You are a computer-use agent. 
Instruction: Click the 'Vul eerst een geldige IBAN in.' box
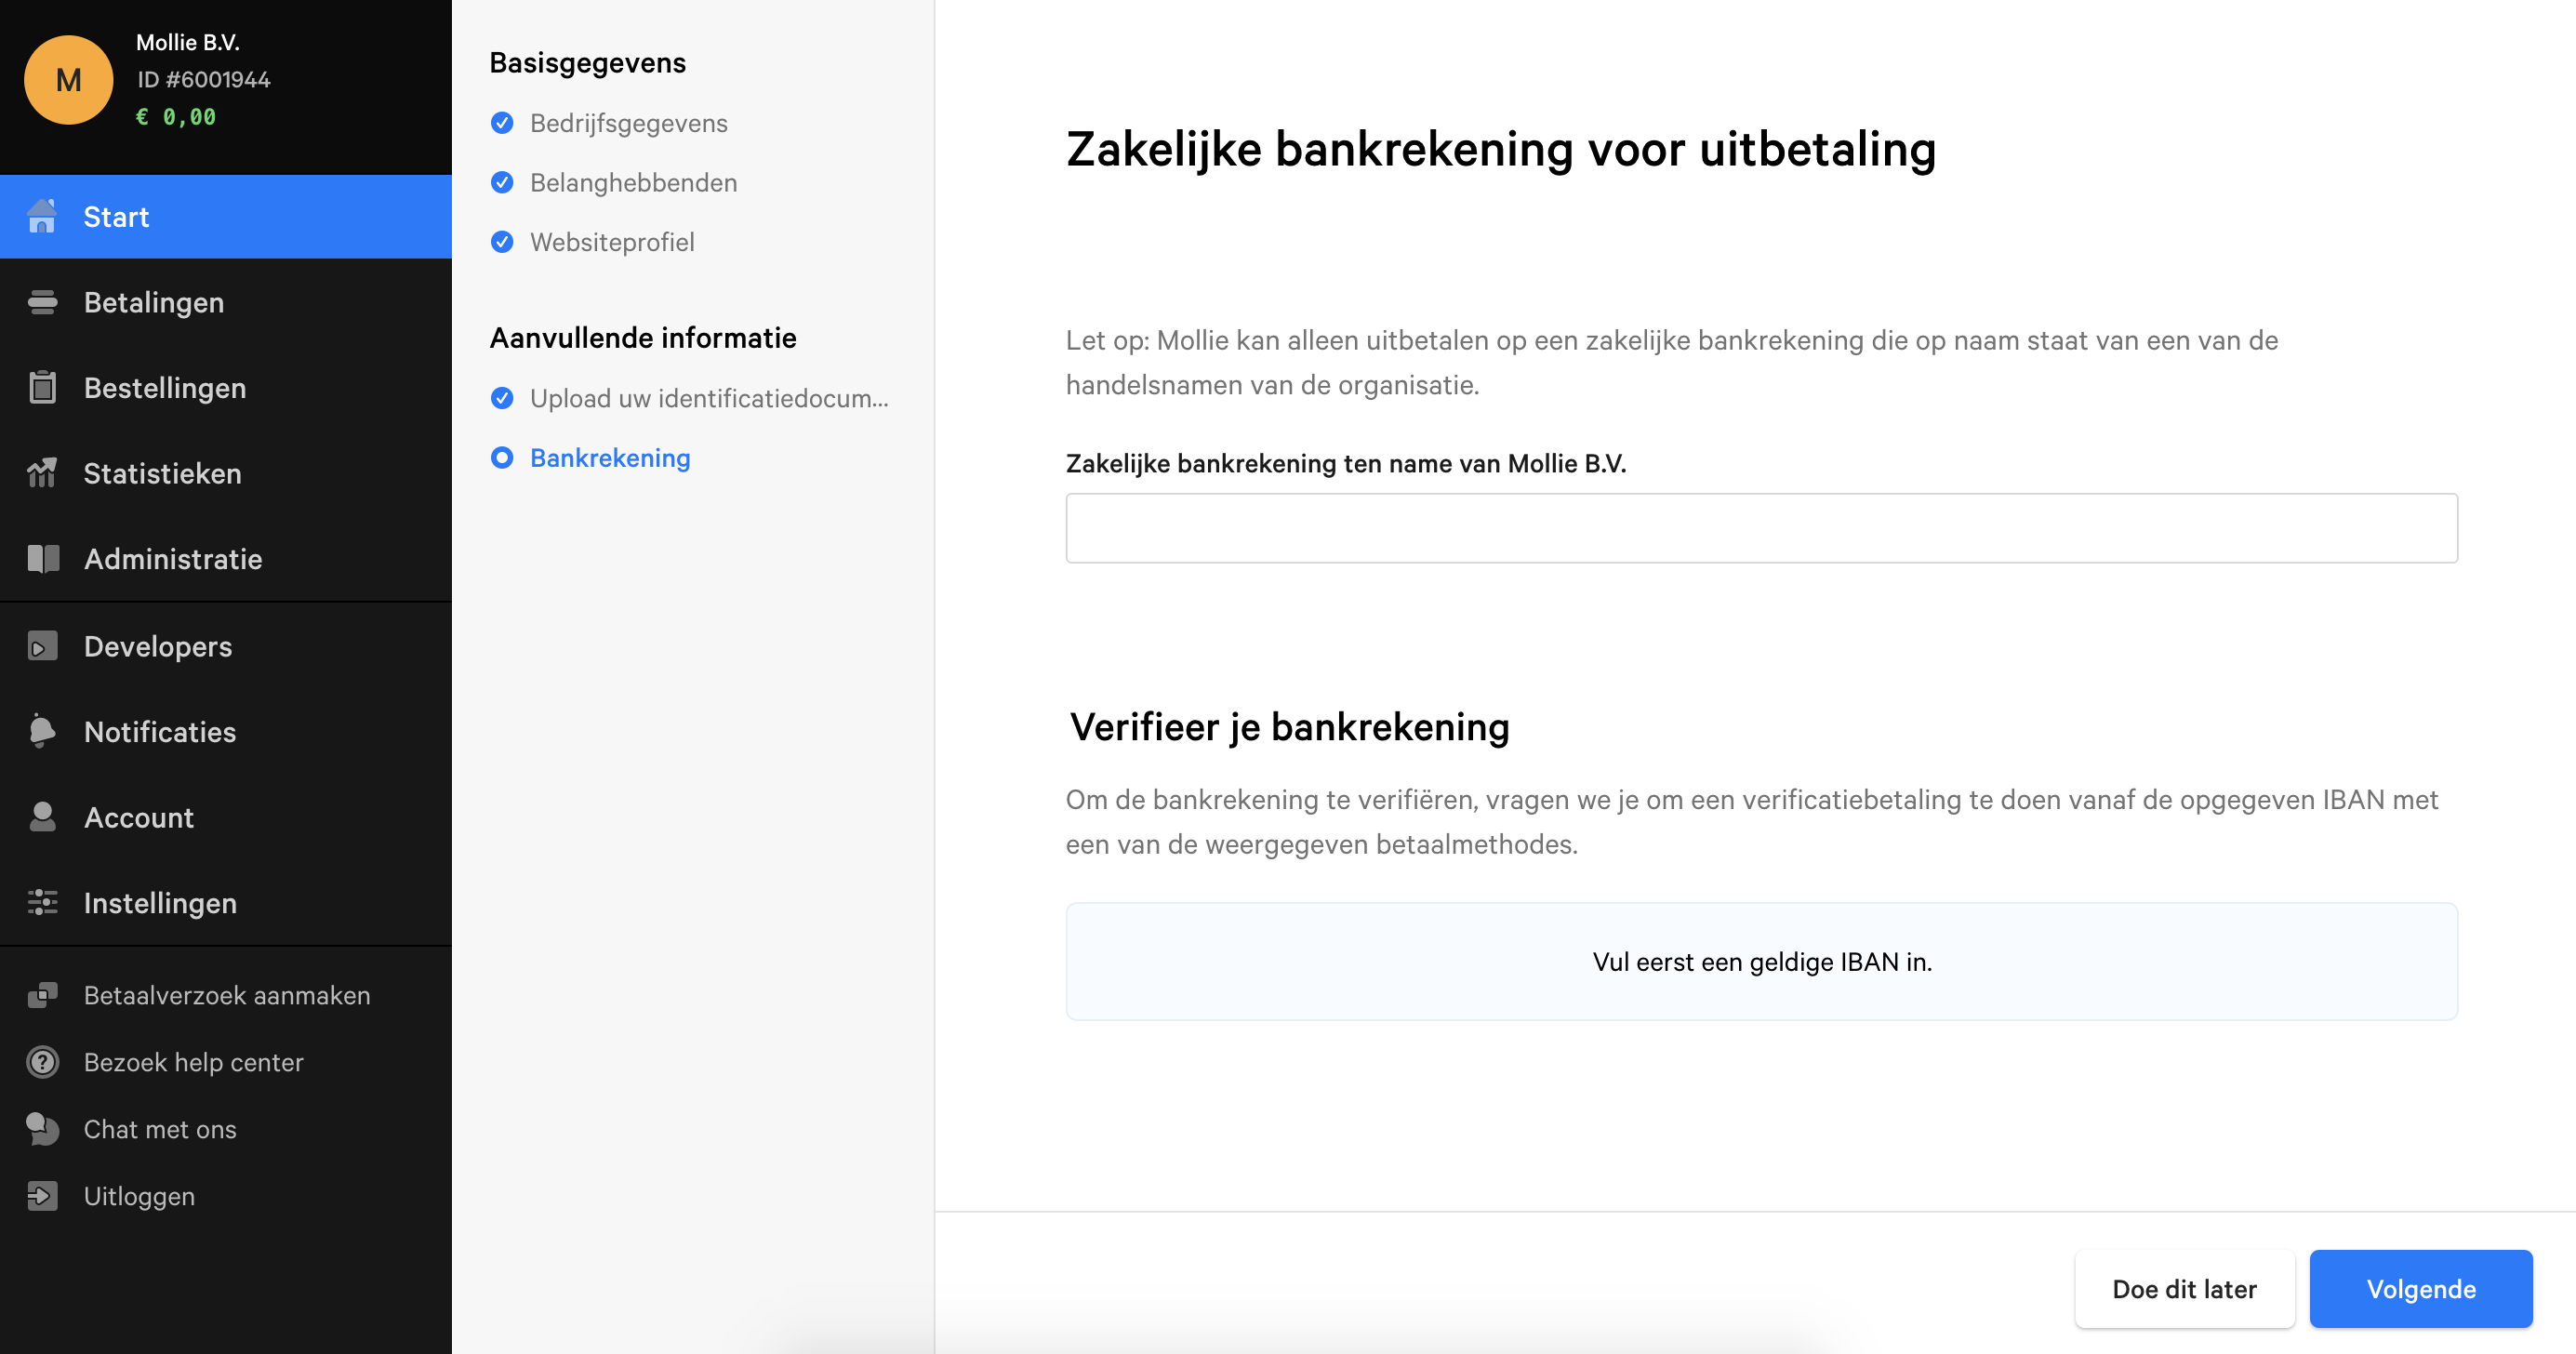[x=1761, y=962]
